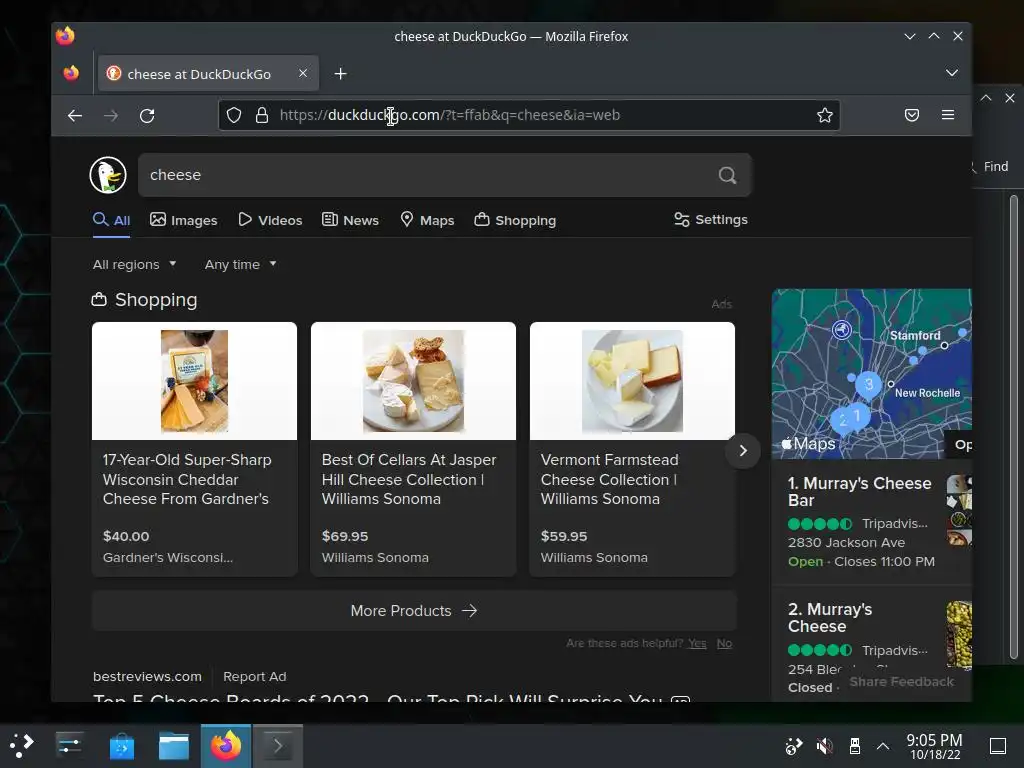Open Dolphin file manager from taskbar
1024x768 pixels.
(174, 745)
